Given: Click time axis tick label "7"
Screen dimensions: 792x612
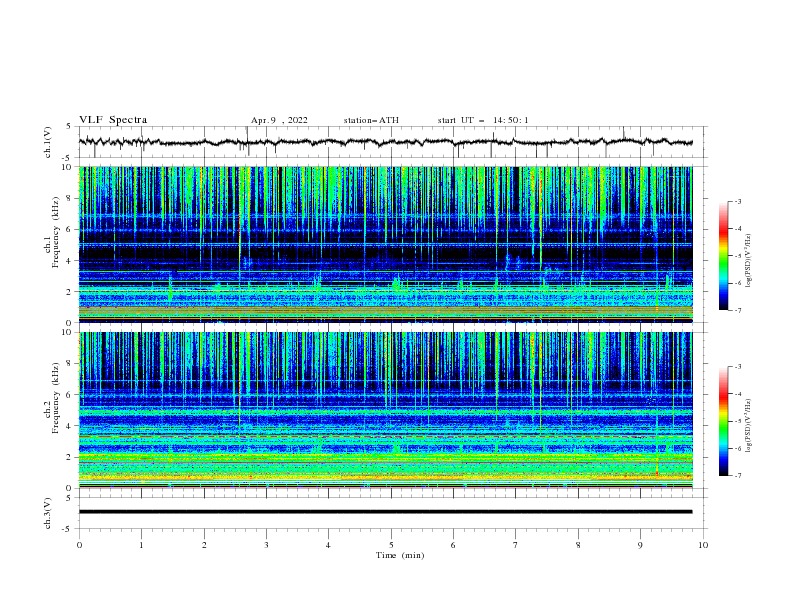Looking at the screenshot, I should pyautogui.click(x=516, y=545).
